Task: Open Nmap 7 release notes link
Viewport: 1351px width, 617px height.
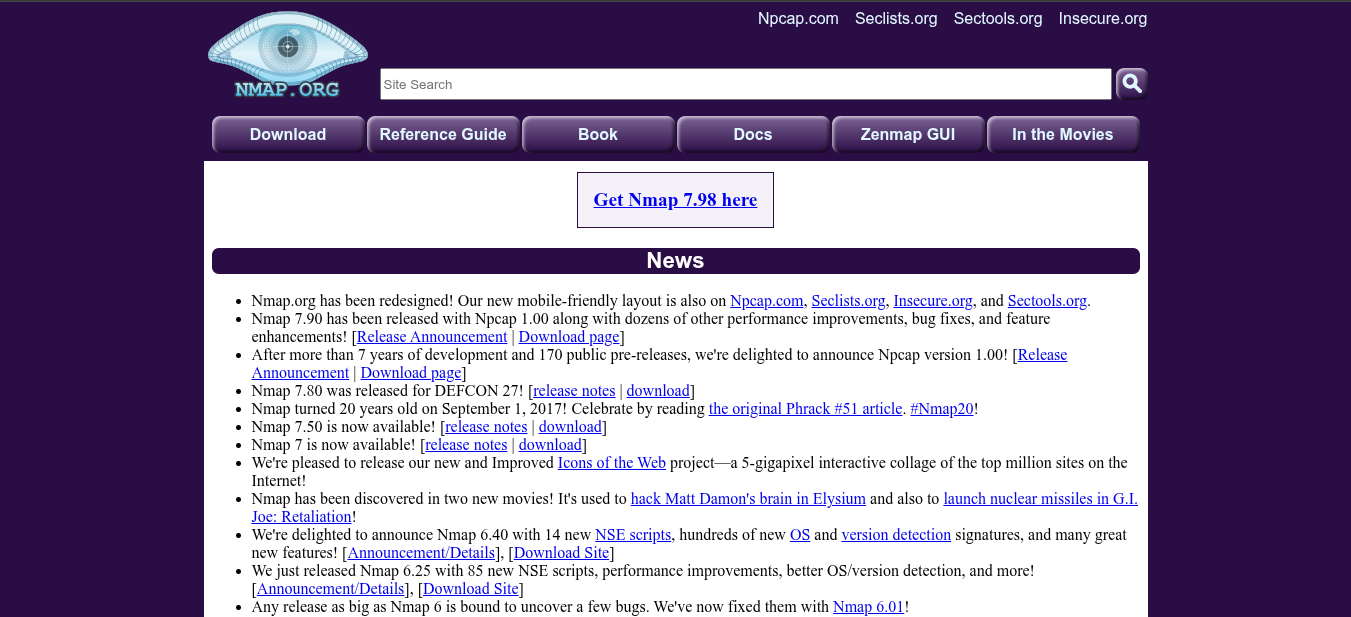Action: 466,445
